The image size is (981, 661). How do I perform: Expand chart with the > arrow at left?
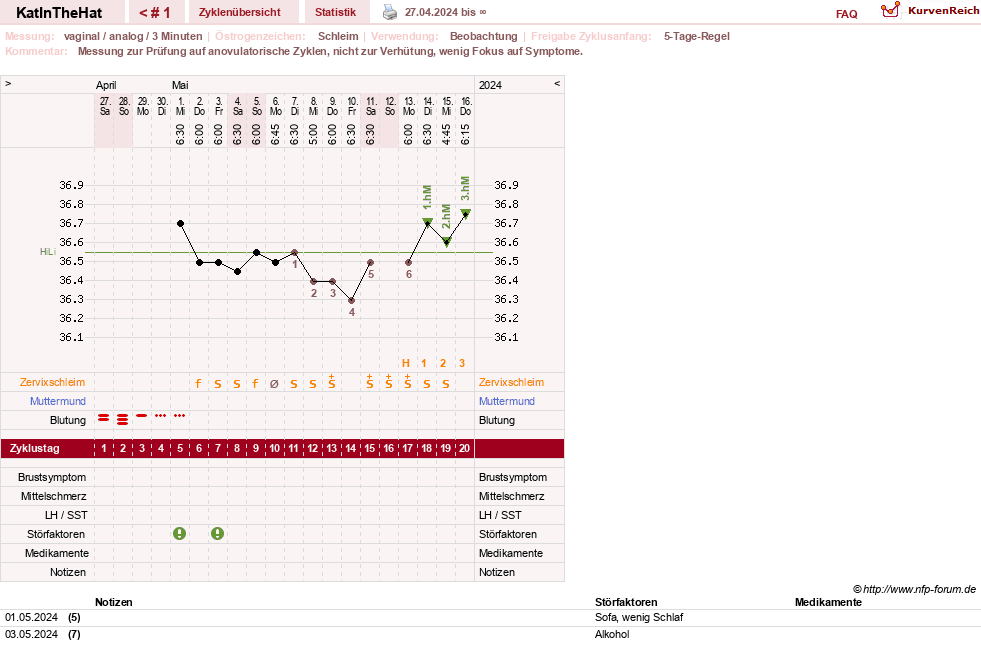[x=8, y=84]
